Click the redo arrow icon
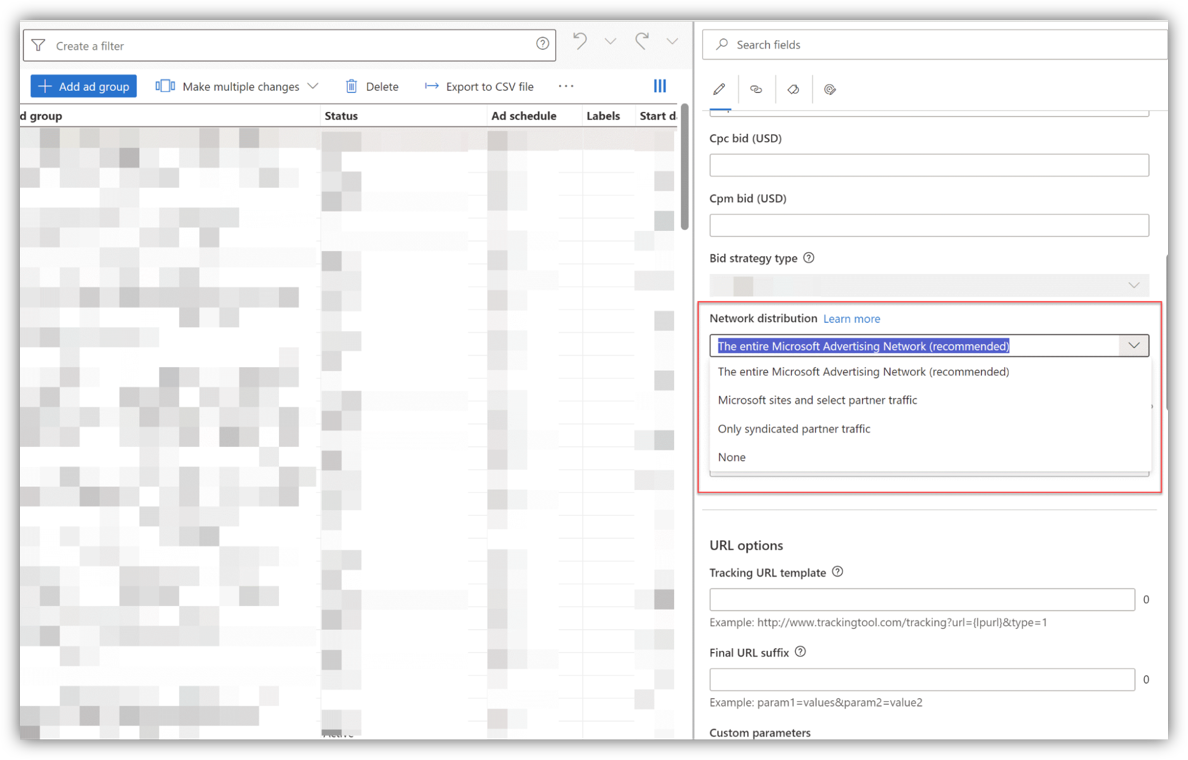This screenshot has width=1188, height=760. coord(642,41)
